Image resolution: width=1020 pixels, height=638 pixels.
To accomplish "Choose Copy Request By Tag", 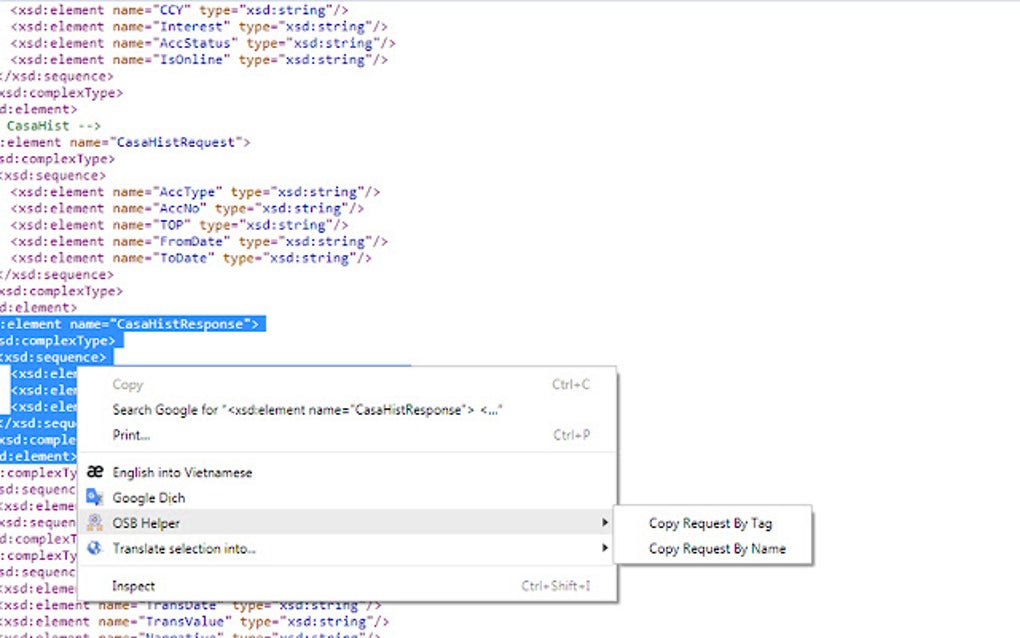I will point(712,522).
